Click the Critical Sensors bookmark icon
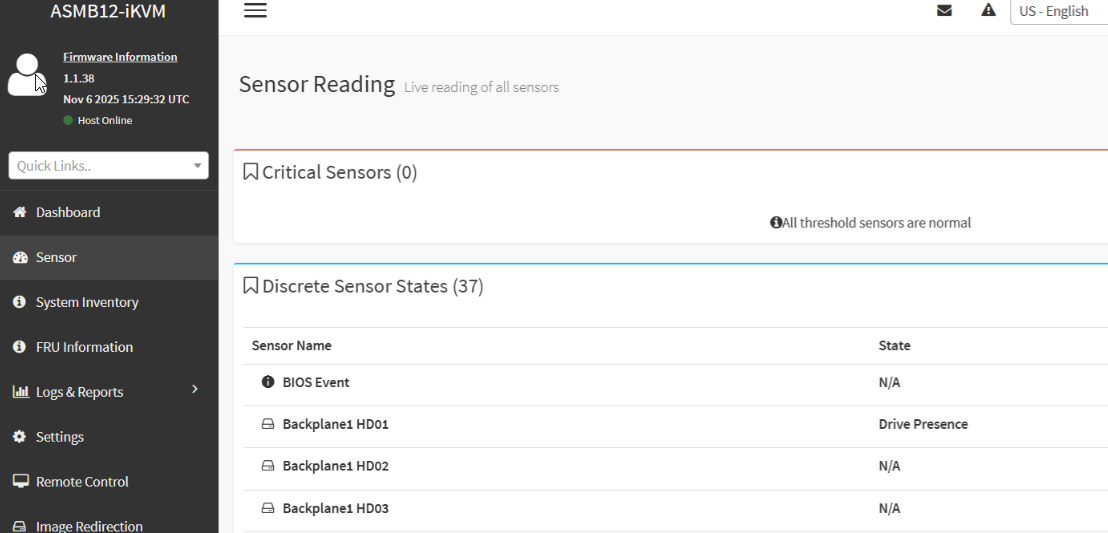 tap(251, 172)
